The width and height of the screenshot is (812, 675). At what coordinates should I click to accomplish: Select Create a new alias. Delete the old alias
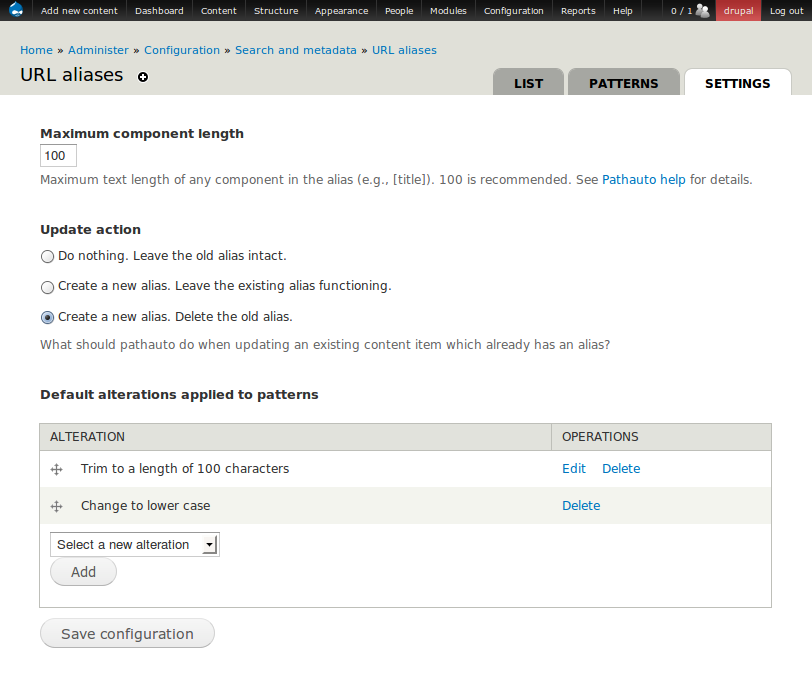47,318
